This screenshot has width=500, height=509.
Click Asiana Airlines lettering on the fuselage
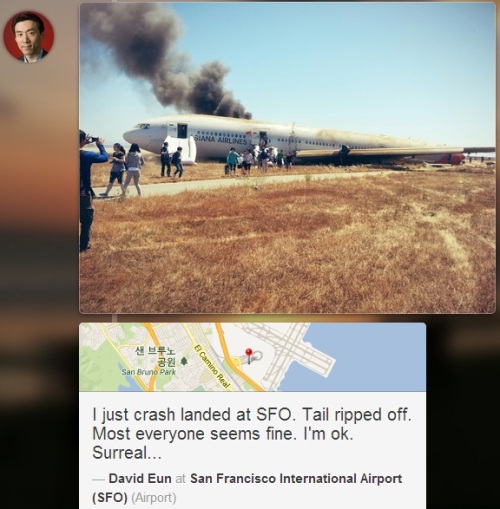pos(221,140)
